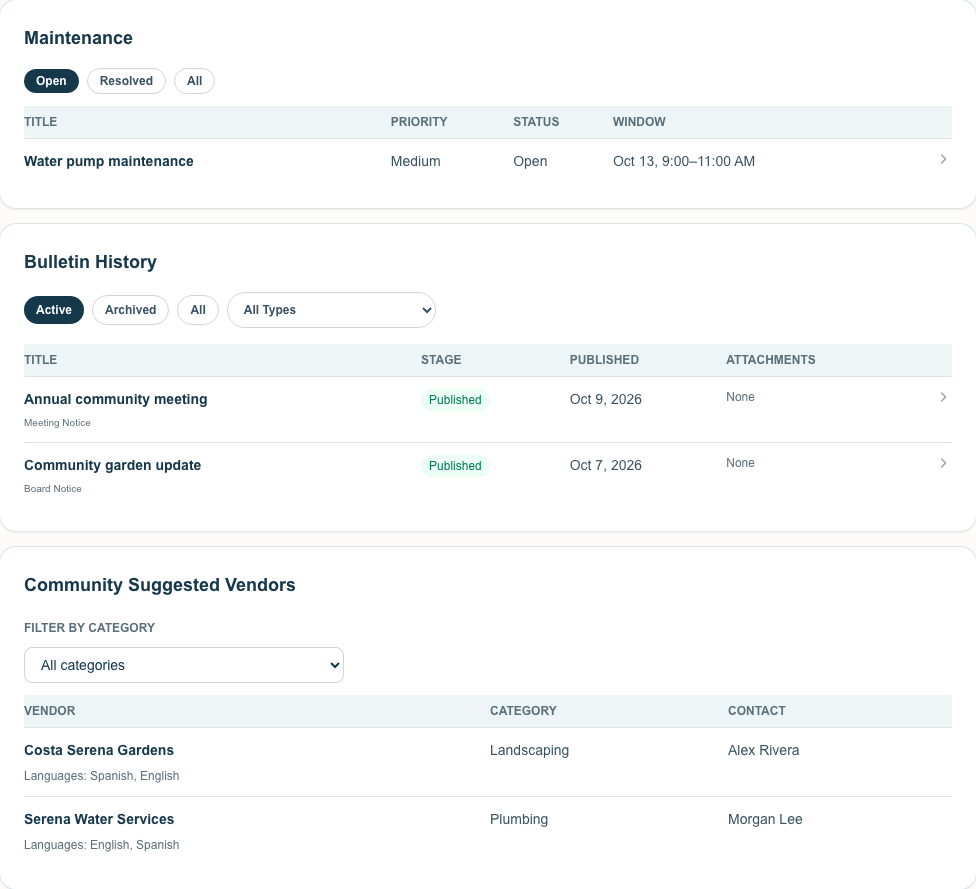Screen dimensions: 976x889
Task: Click the STAGE column header
Action: click(x=441, y=360)
